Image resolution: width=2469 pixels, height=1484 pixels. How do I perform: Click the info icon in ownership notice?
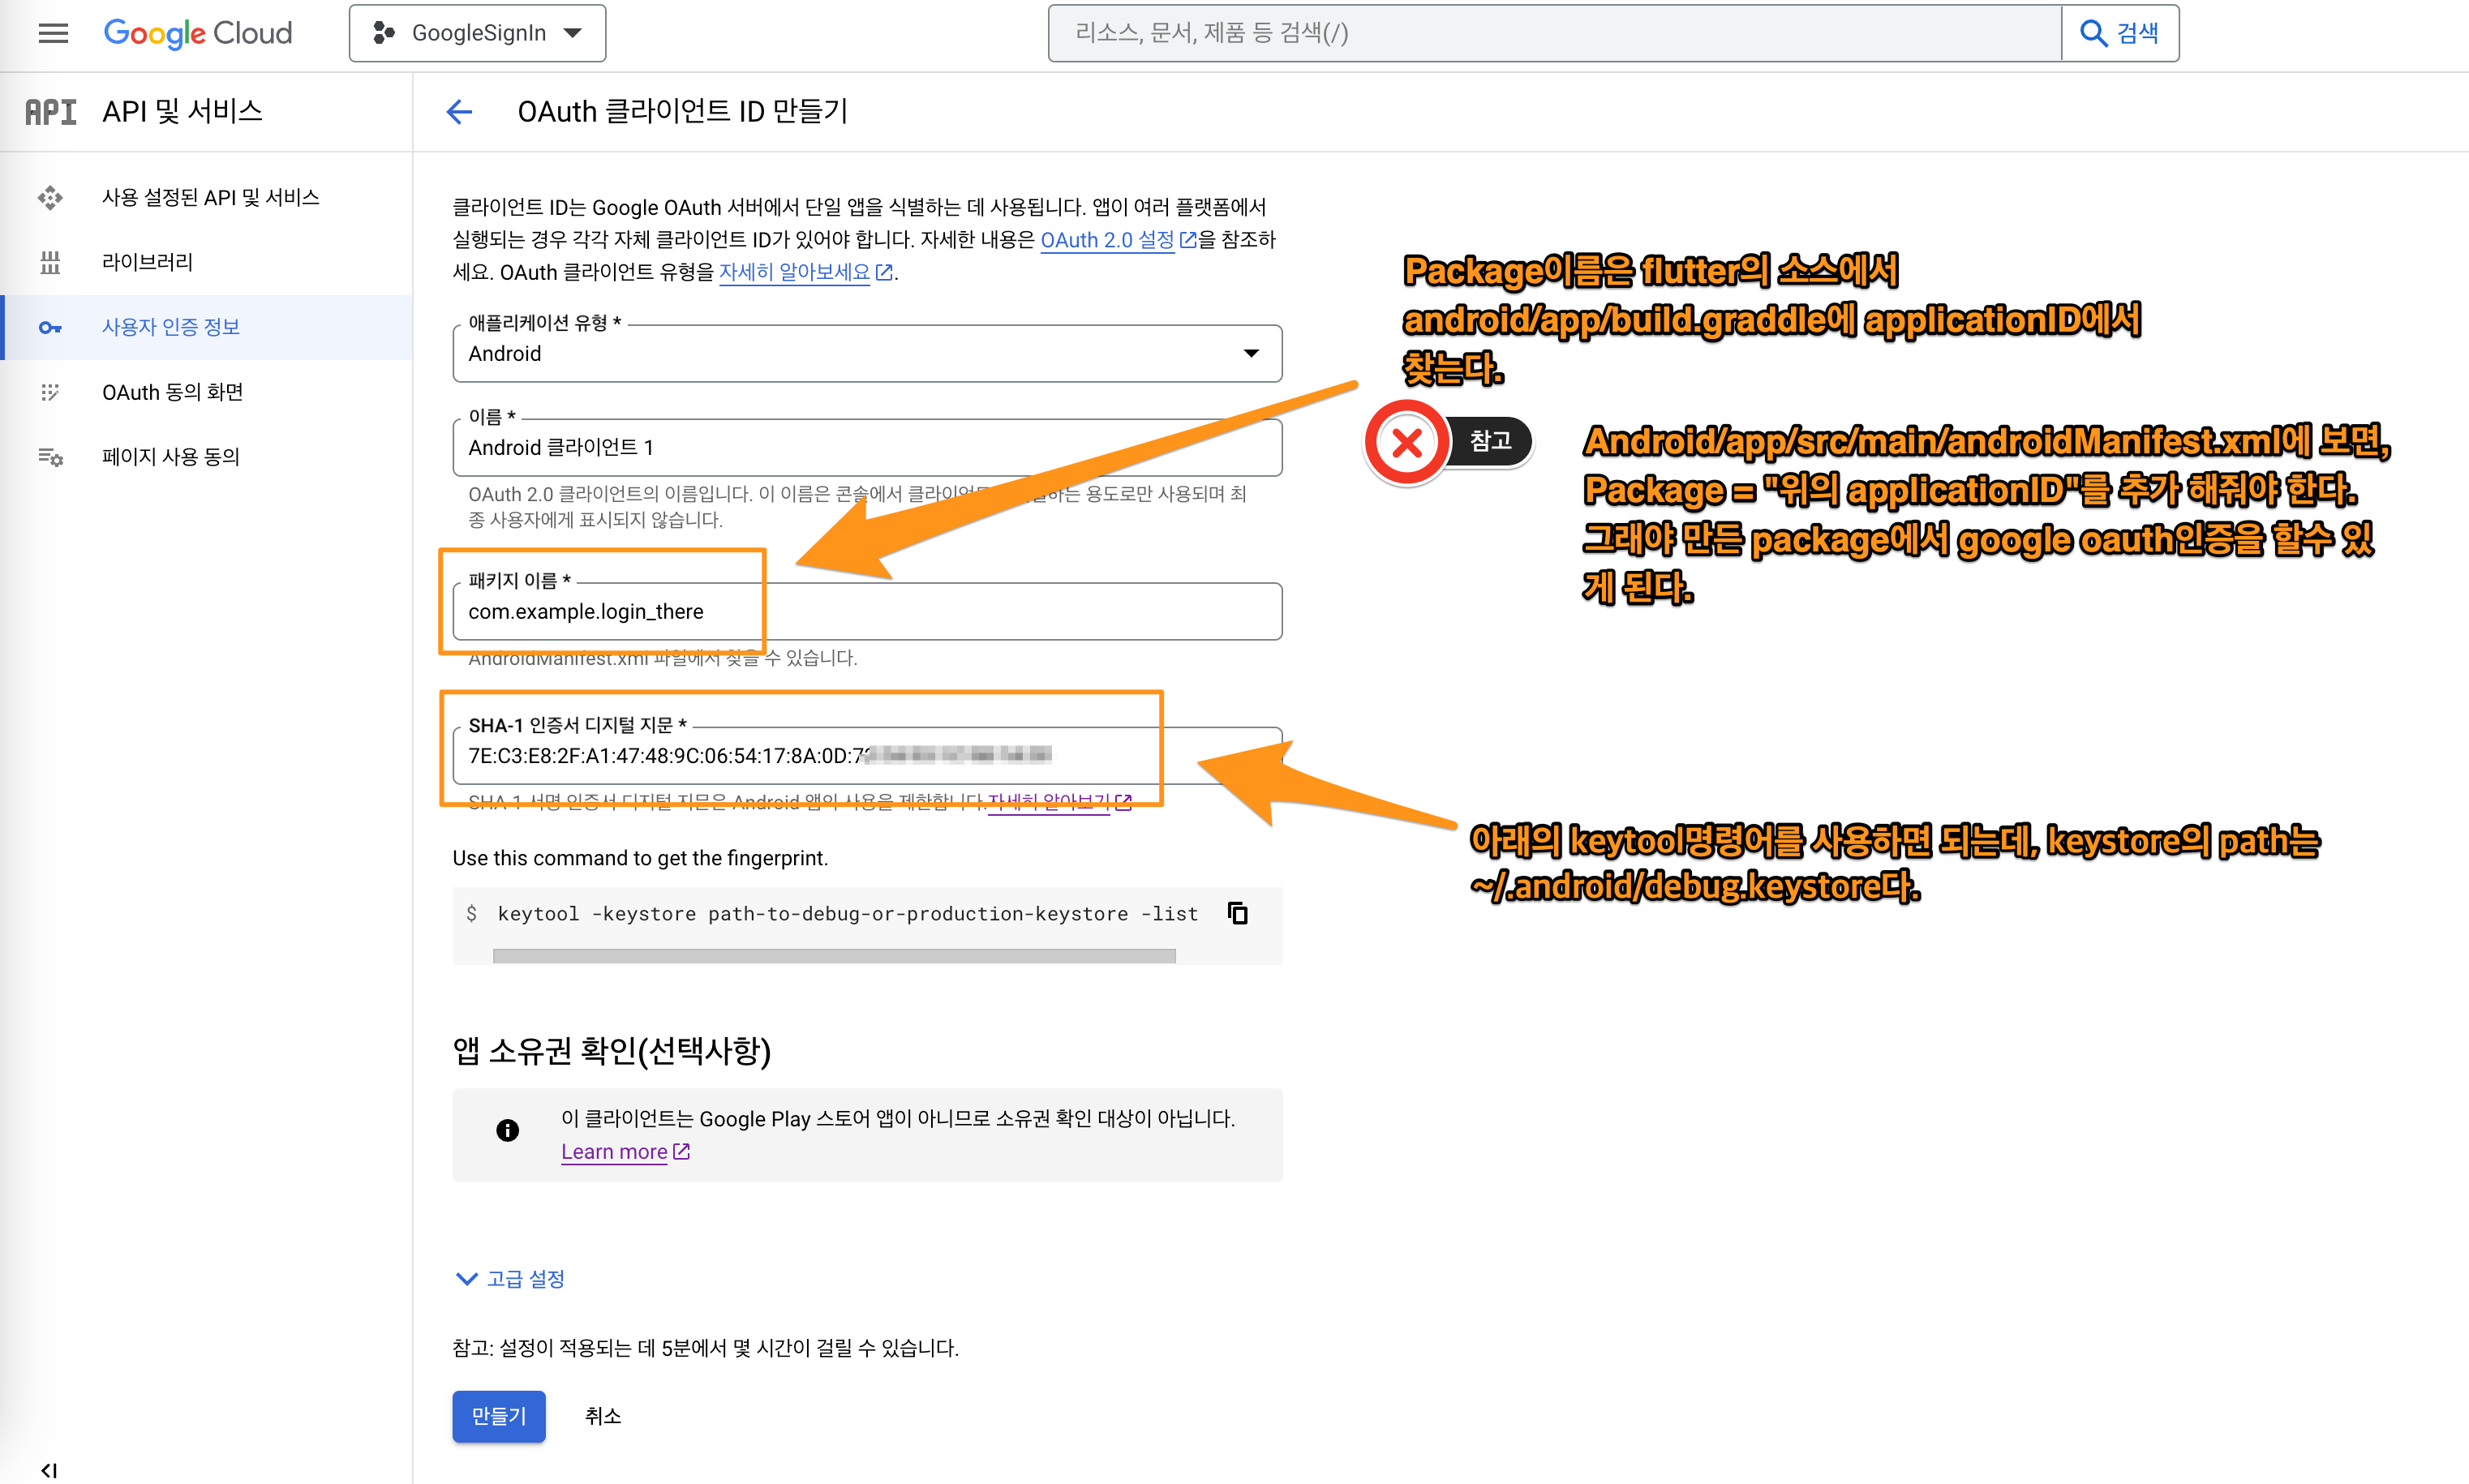click(507, 1130)
